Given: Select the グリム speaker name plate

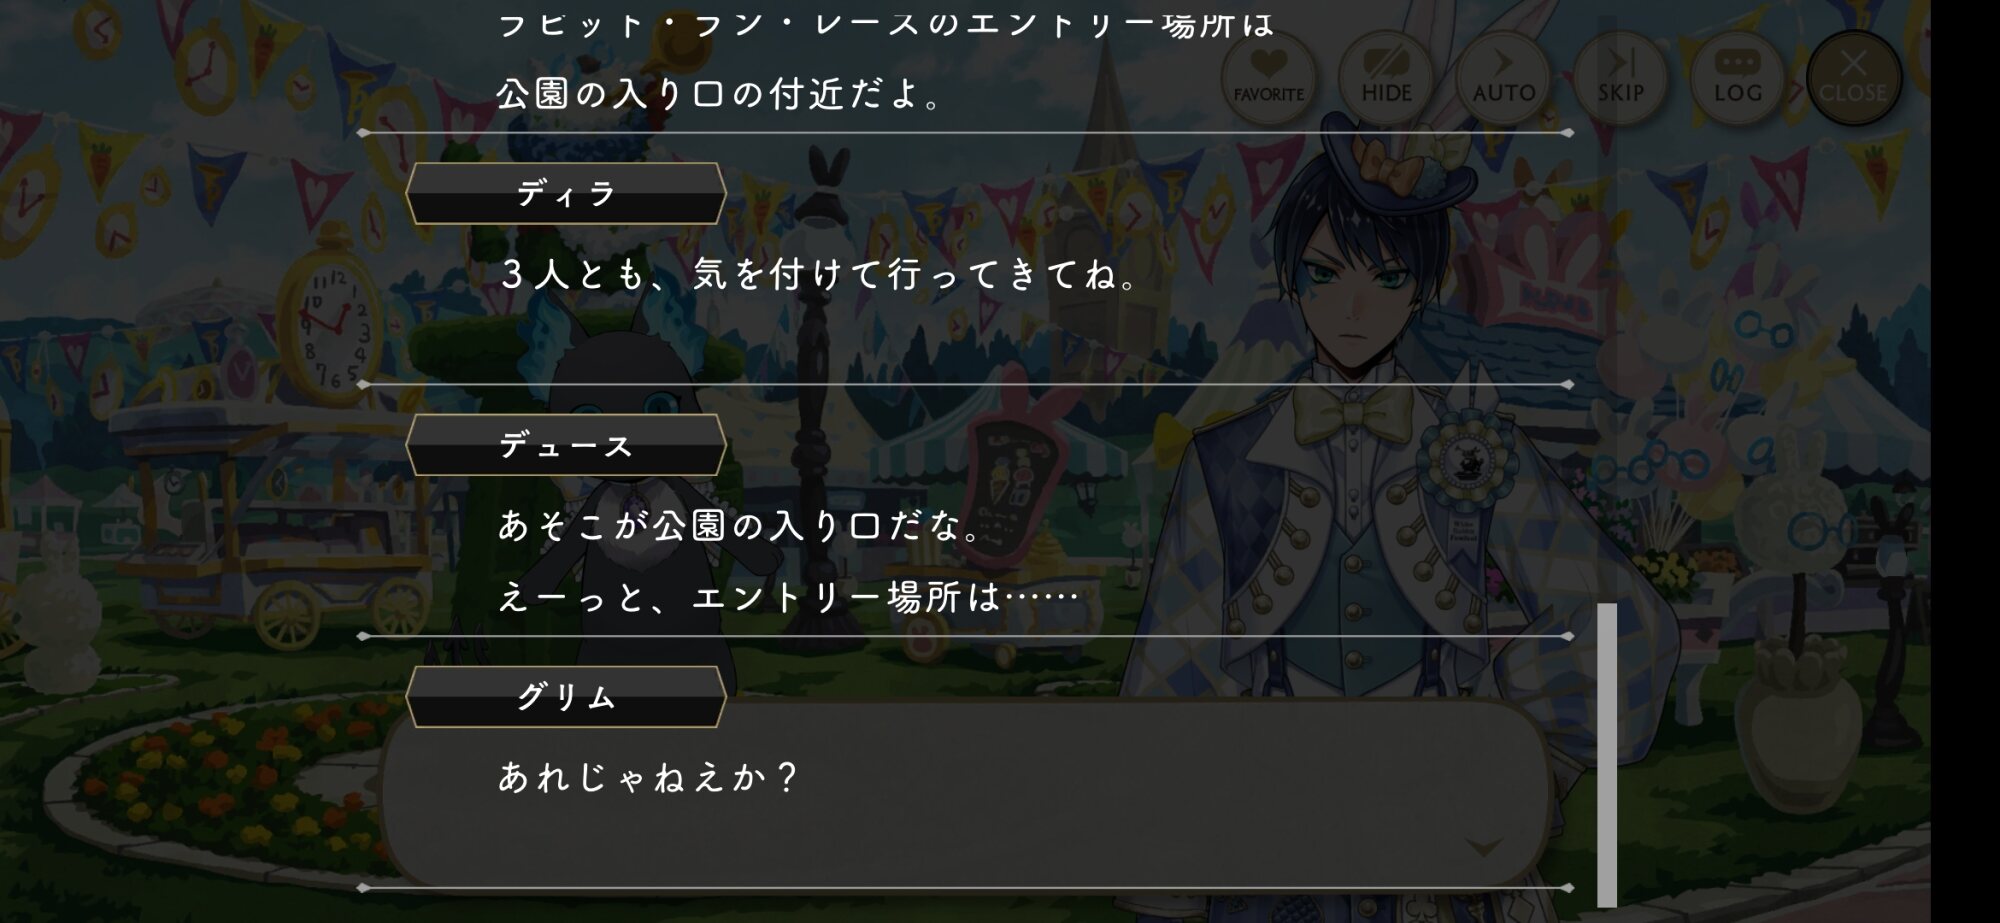Looking at the screenshot, I should pos(566,697).
